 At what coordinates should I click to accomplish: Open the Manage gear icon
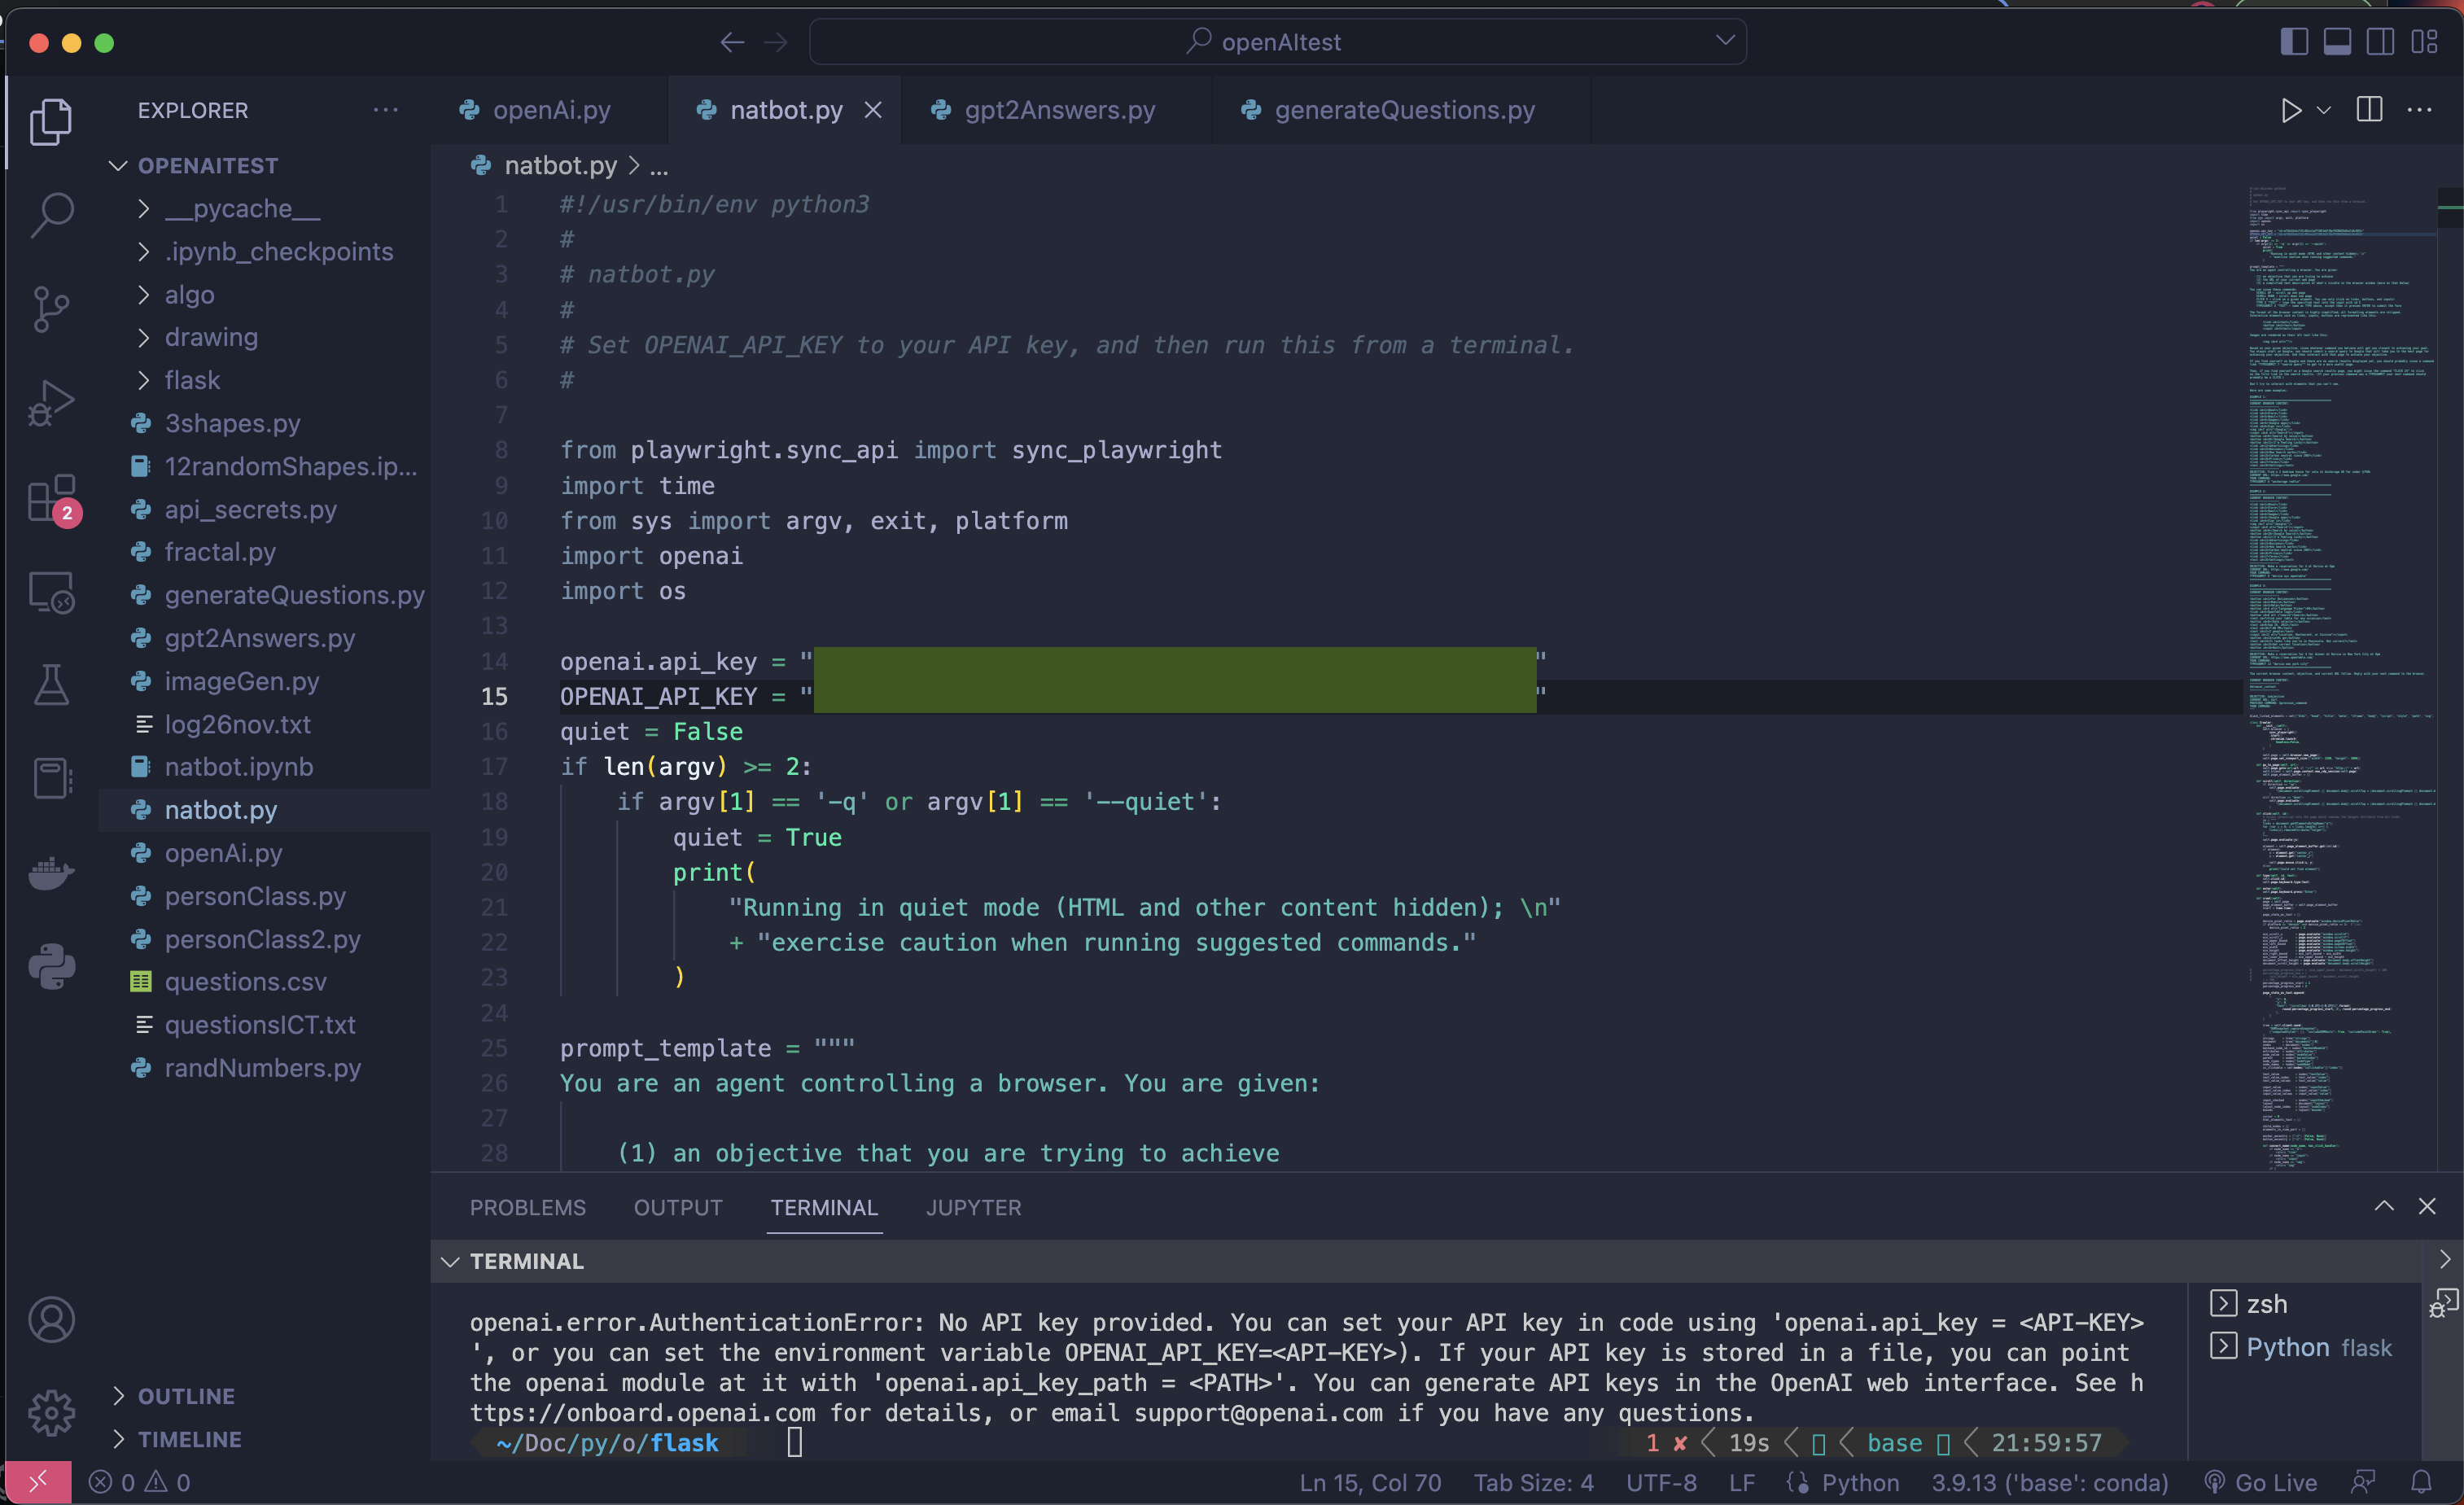coord(51,1413)
